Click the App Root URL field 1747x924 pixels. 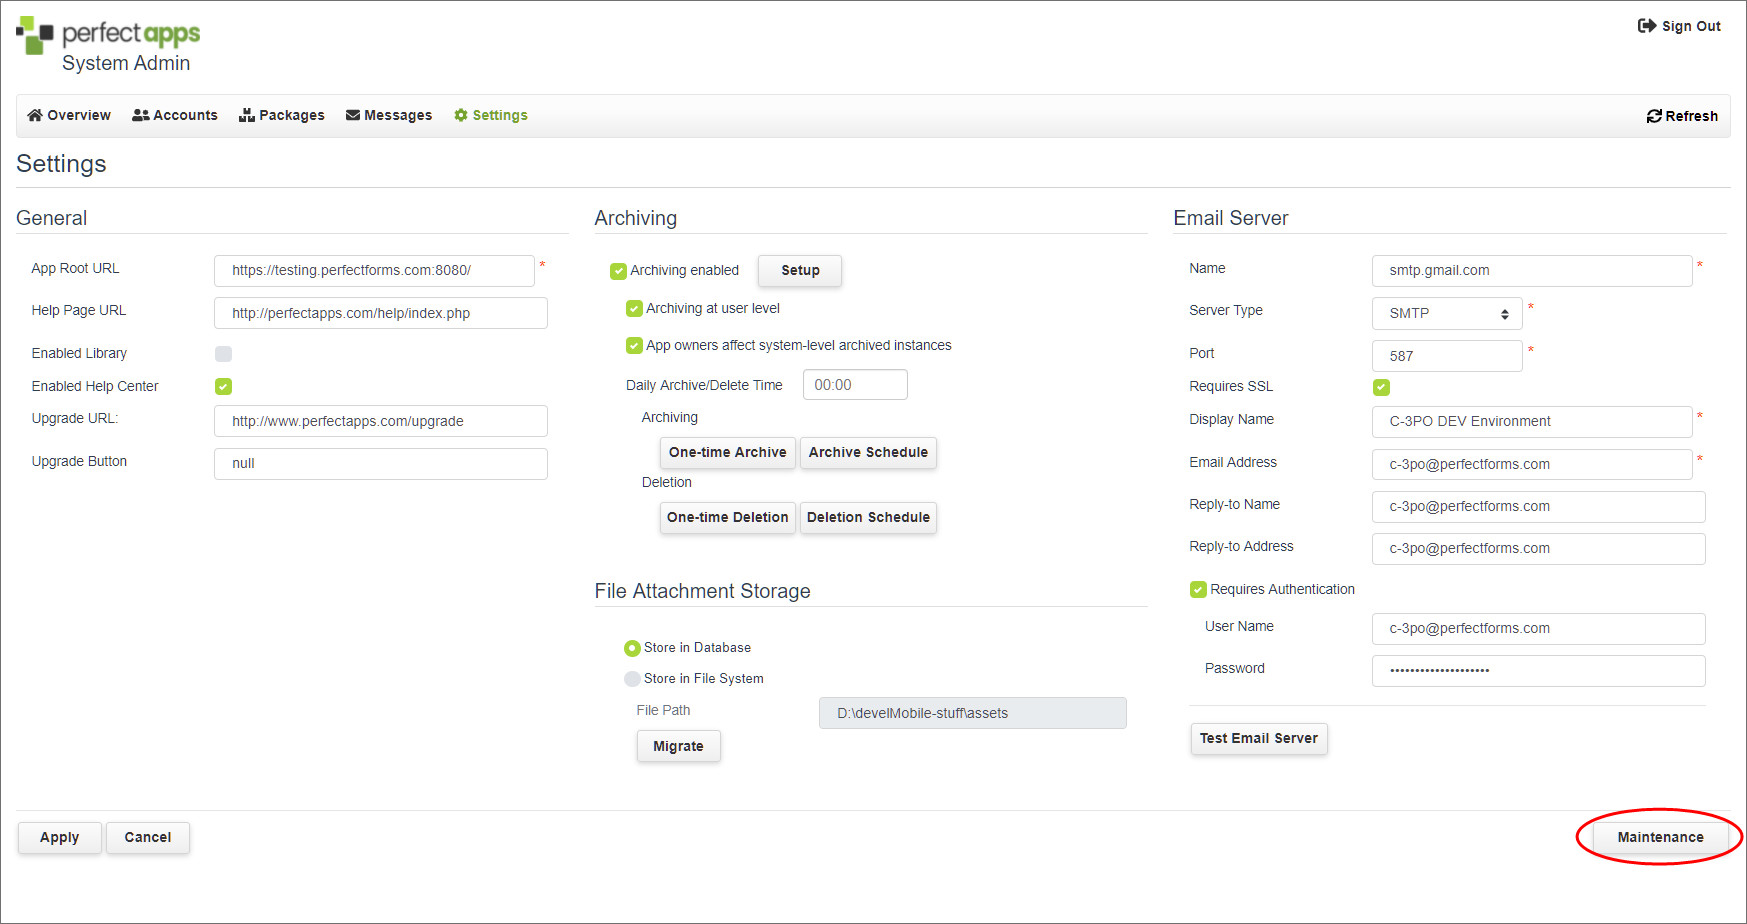tap(374, 271)
